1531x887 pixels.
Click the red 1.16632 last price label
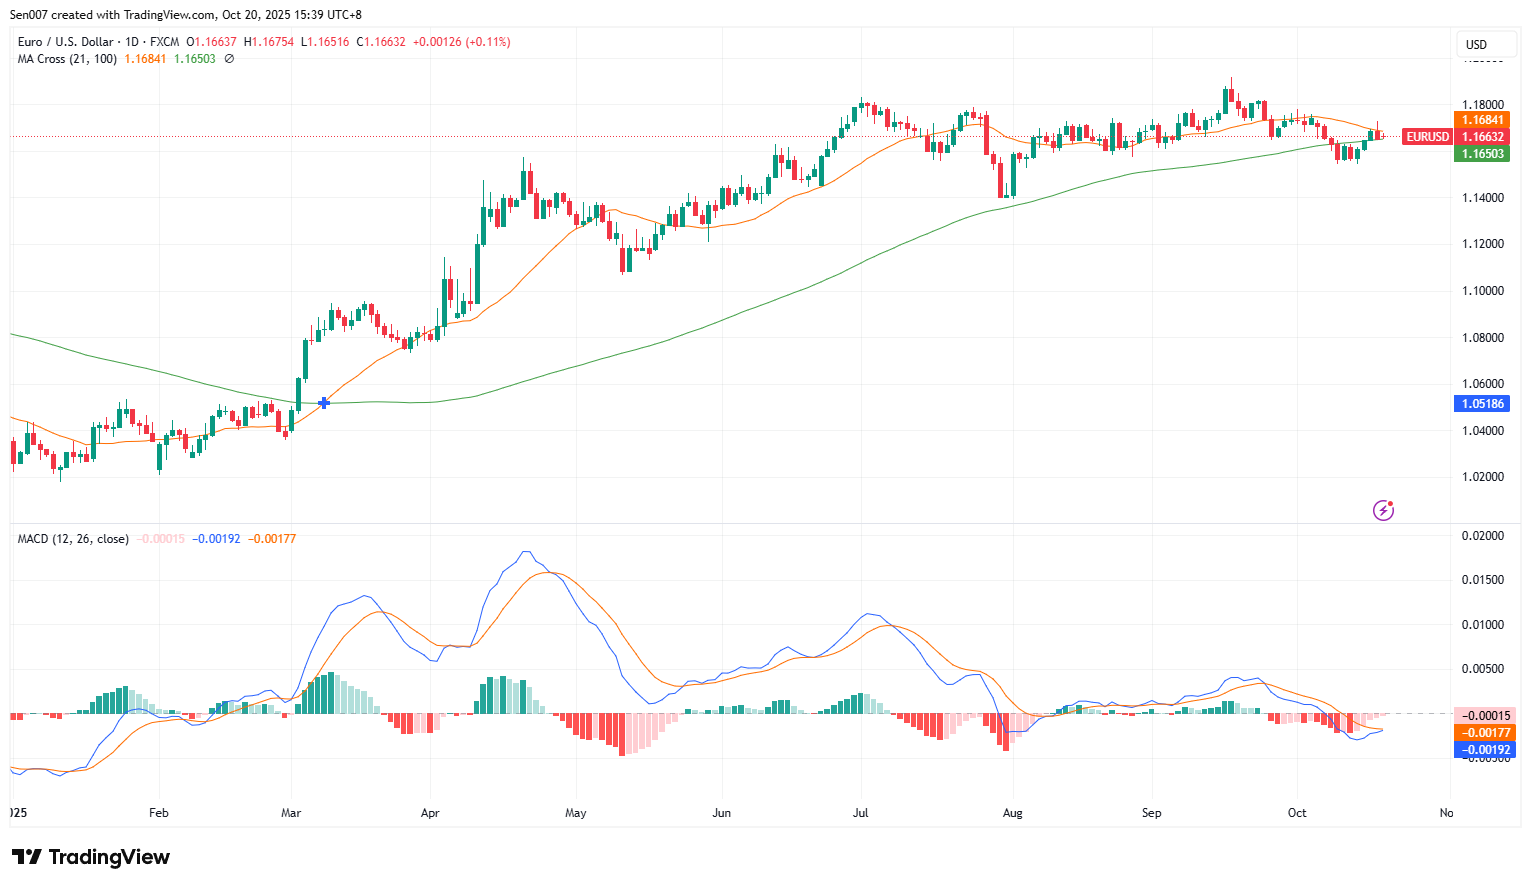pos(1482,137)
